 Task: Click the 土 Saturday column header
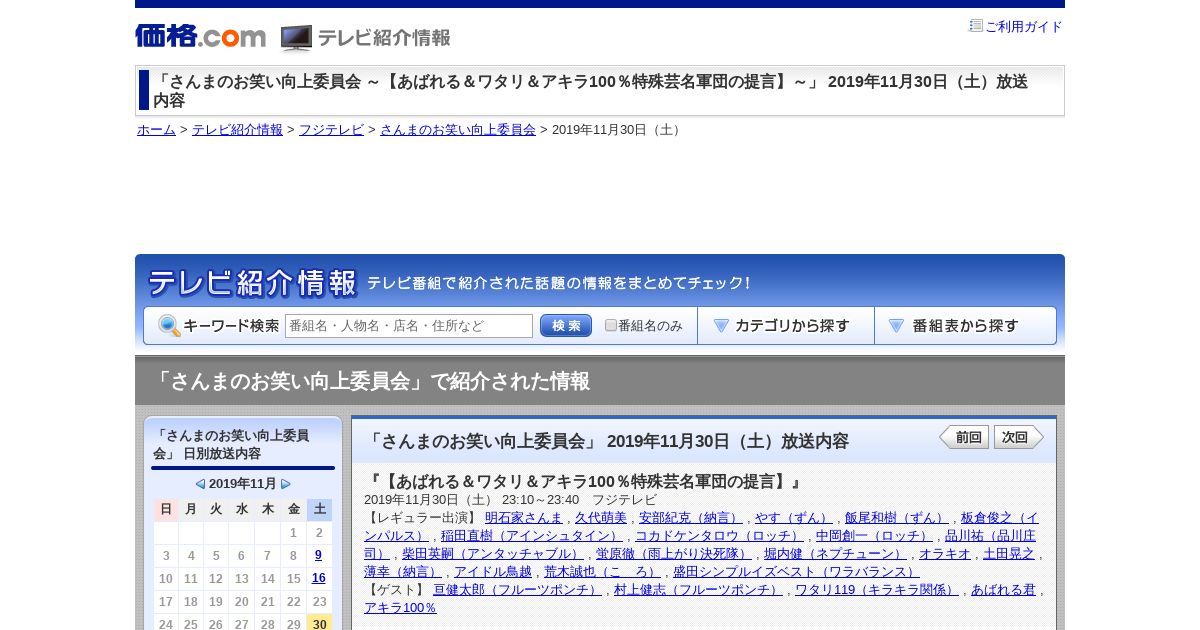pos(319,509)
